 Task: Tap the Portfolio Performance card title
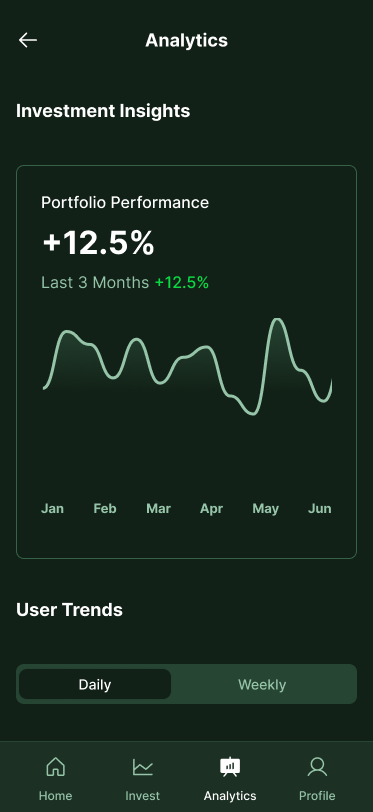(x=125, y=202)
